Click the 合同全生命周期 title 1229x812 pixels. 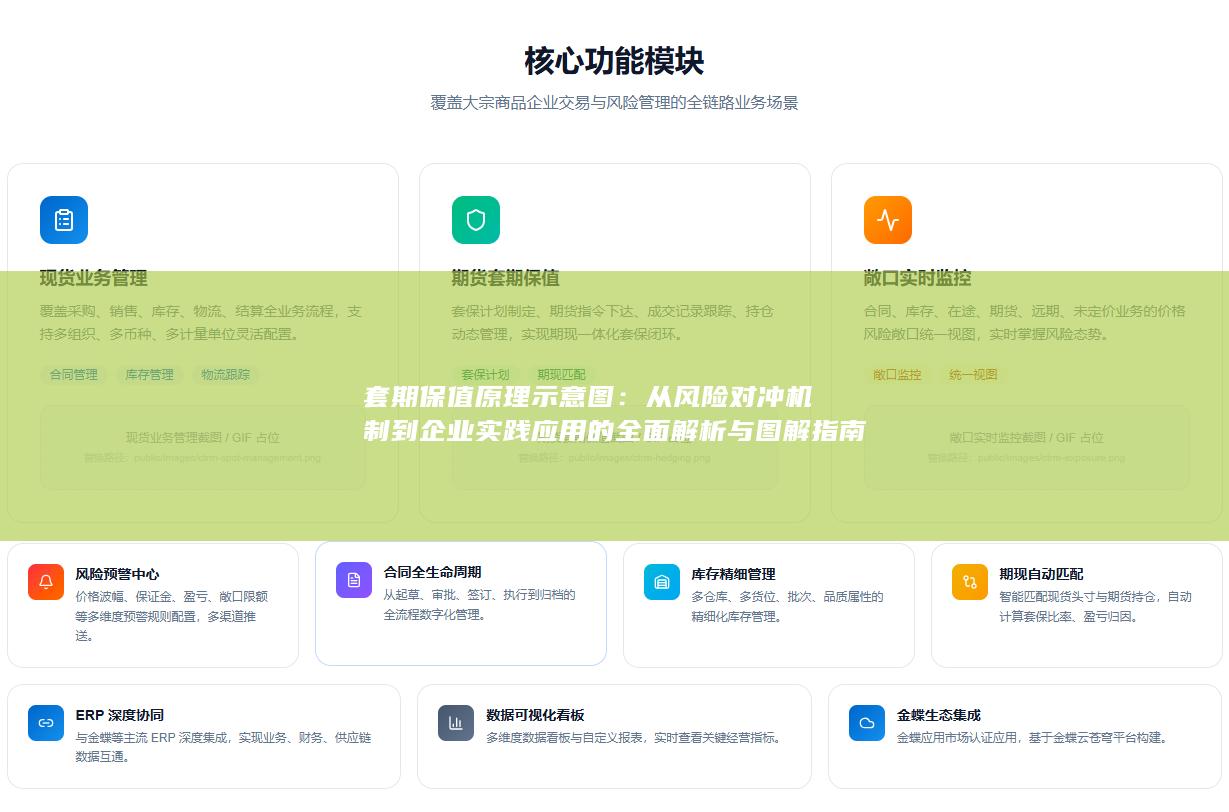[x=433, y=573]
